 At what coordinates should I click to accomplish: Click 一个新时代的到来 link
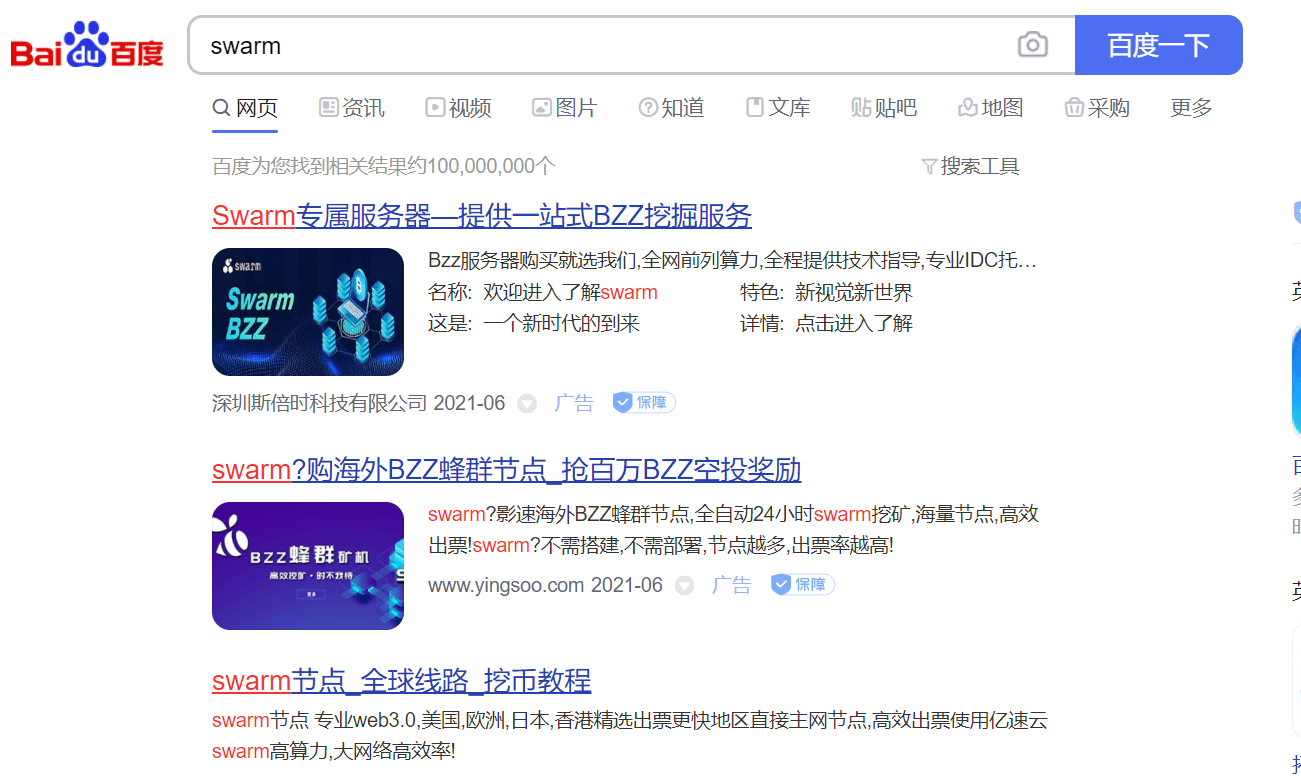click(561, 323)
